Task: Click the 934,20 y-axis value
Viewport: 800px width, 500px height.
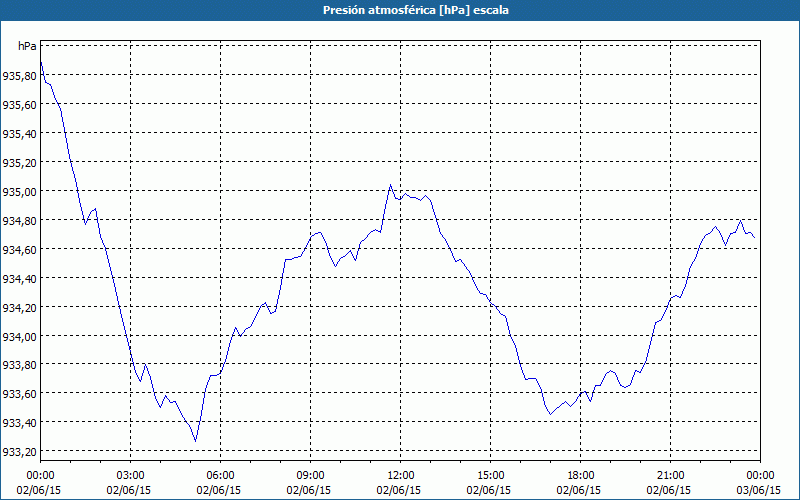Action: [x=19, y=307]
